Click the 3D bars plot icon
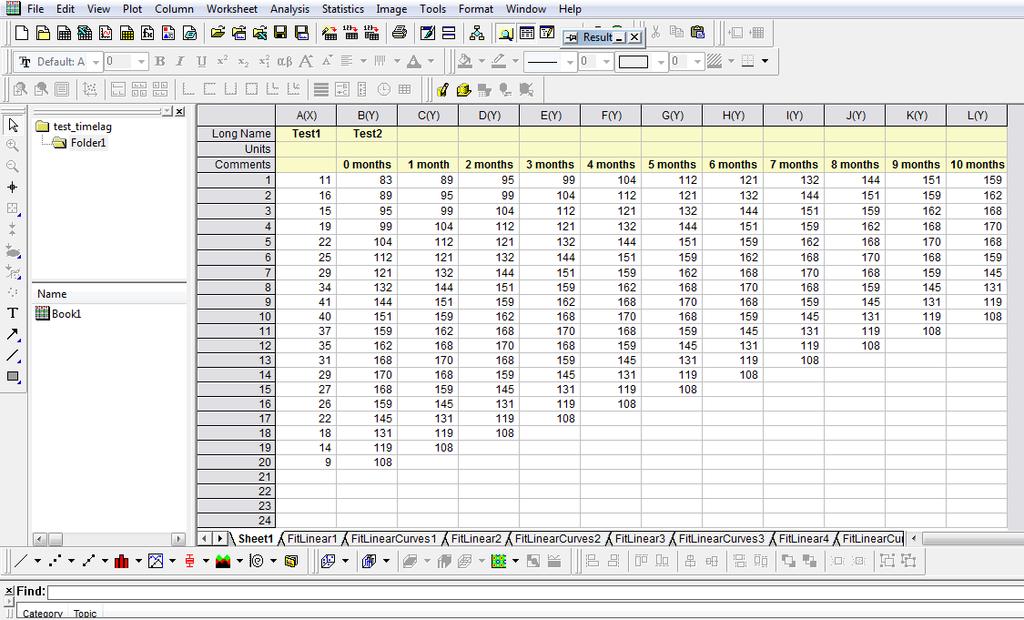 pos(369,561)
